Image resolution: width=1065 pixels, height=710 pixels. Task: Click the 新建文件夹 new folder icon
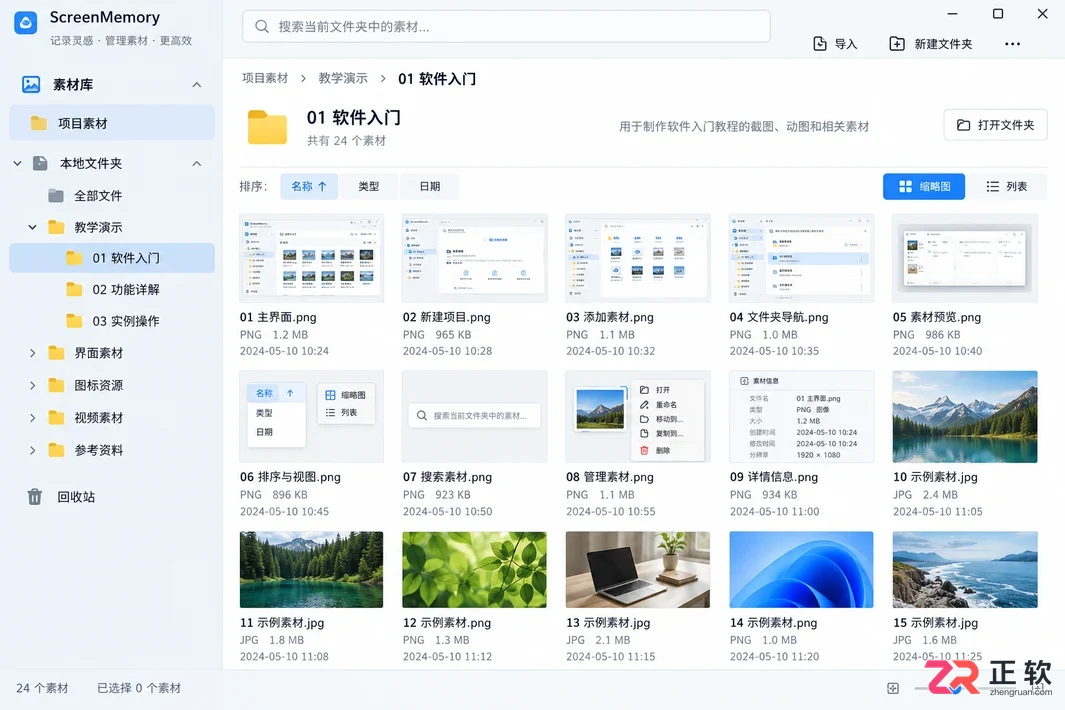pos(897,43)
